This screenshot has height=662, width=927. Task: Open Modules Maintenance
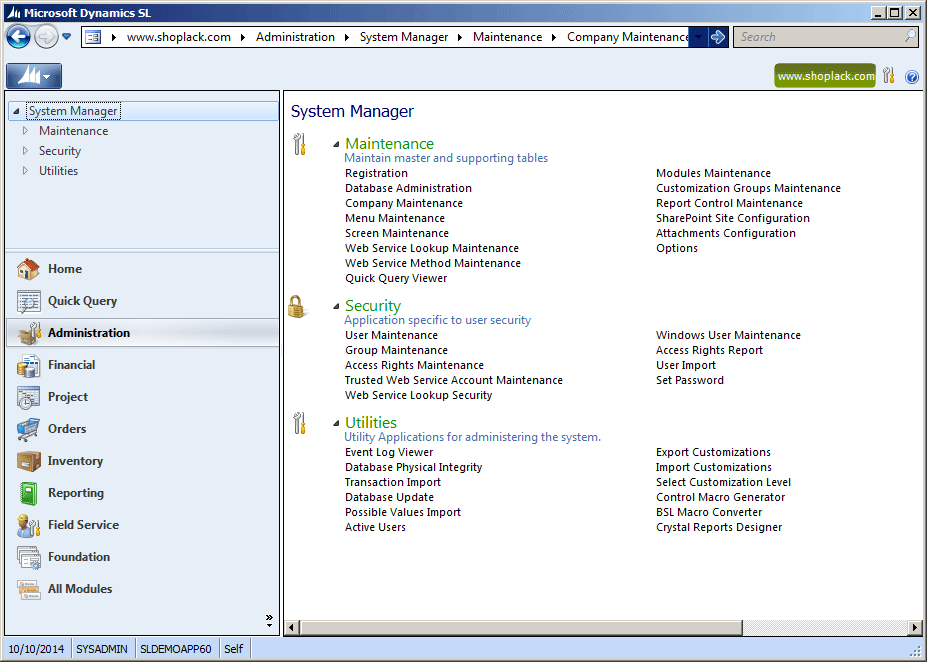tap(713, 173)
